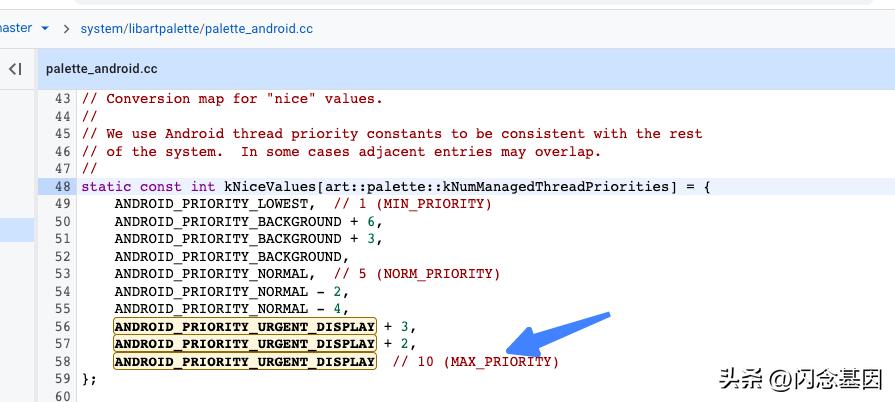Viewport: 895px width, 402px height.
Task: Click kNumManagedThreadPriorities symbol
Action: pos(553,186)
